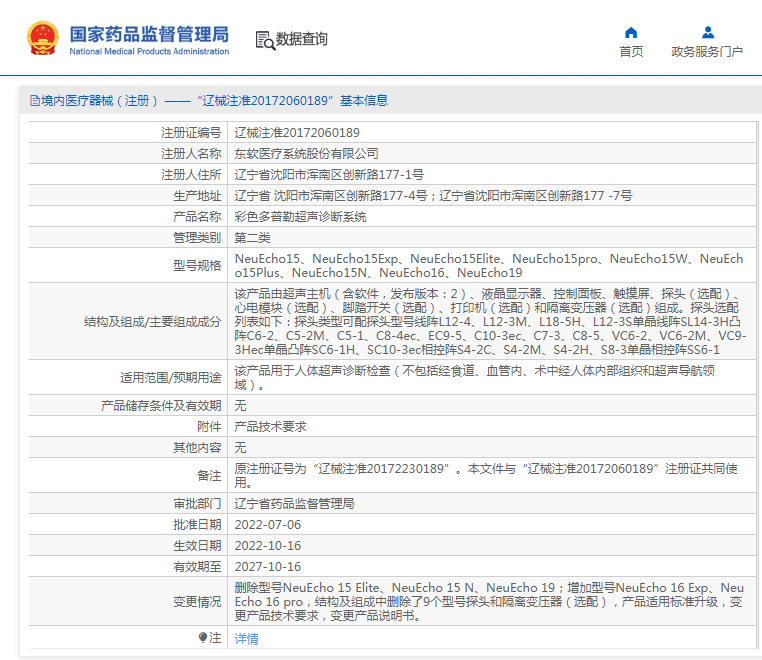Select 适用范围/预期用途 label
The width and height of the screenshot is (762, 660).
171,378
